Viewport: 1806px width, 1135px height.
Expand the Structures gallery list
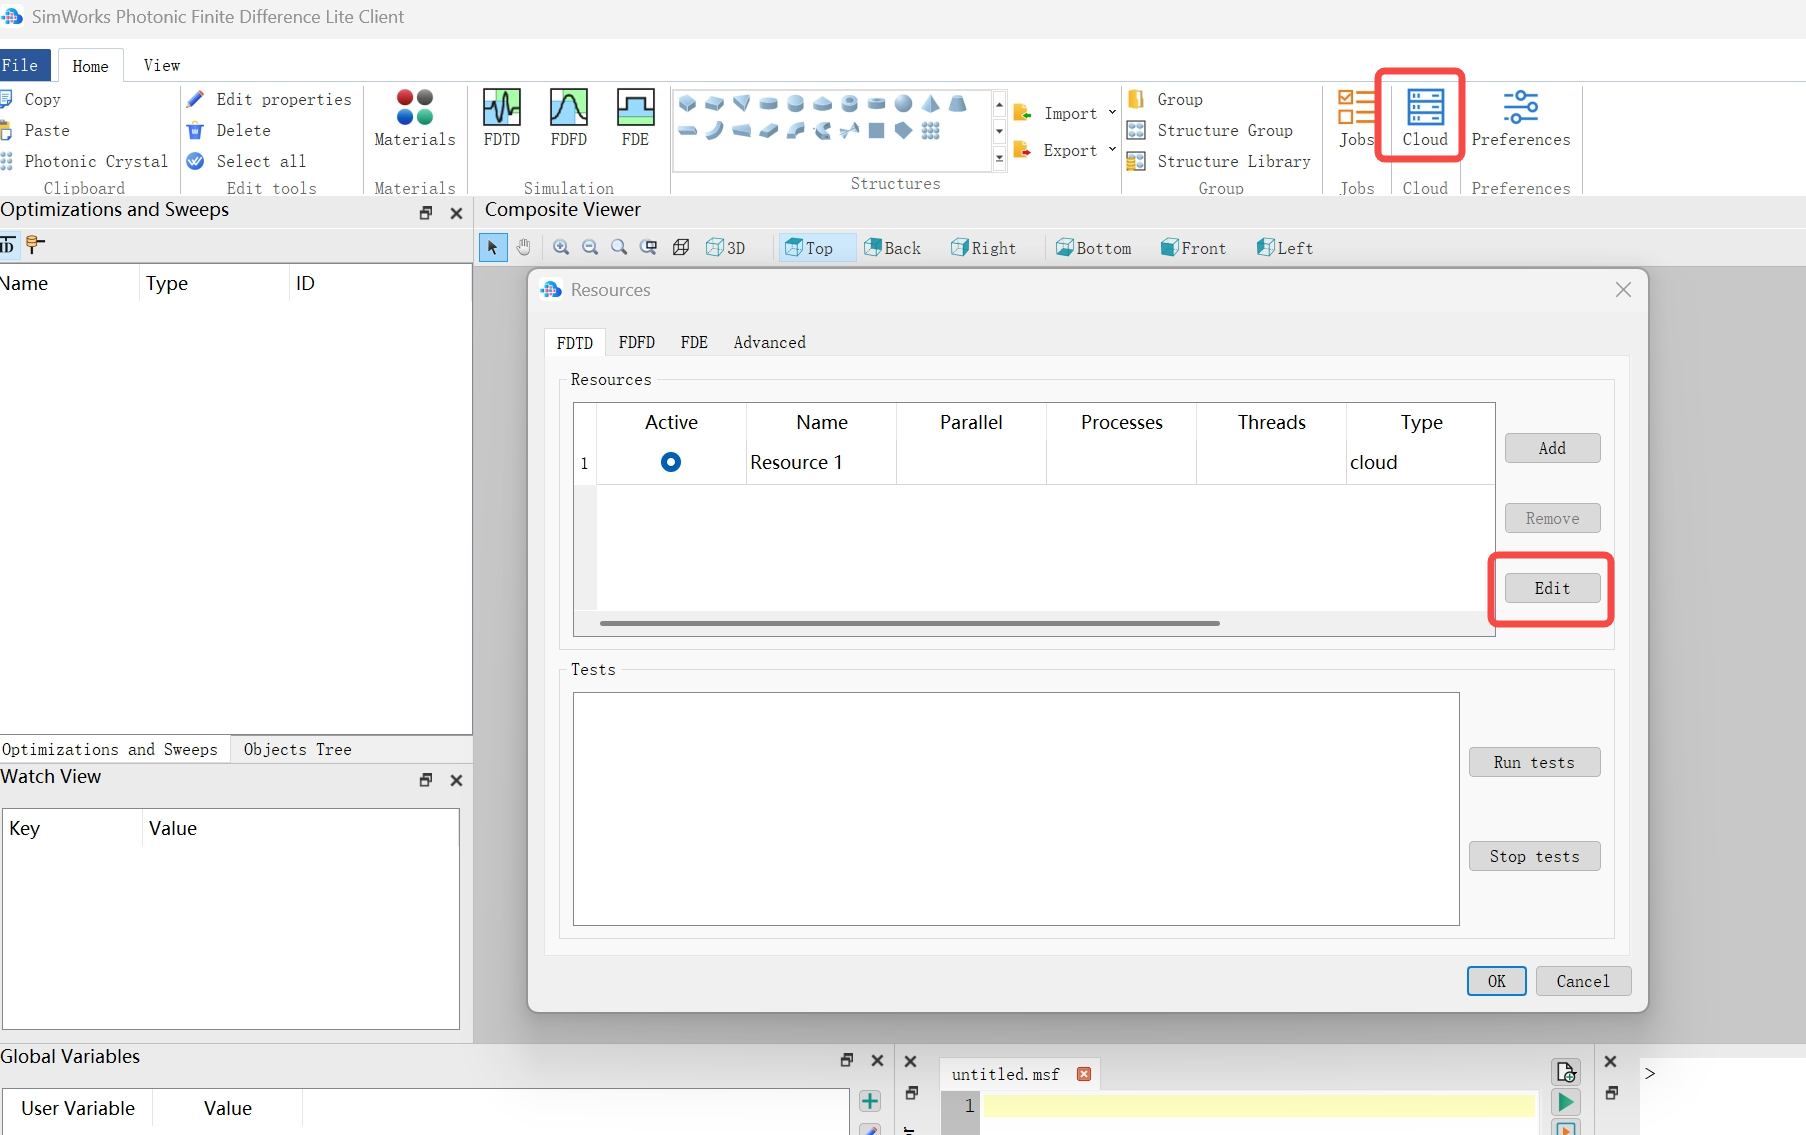click(x=999, y=159)
